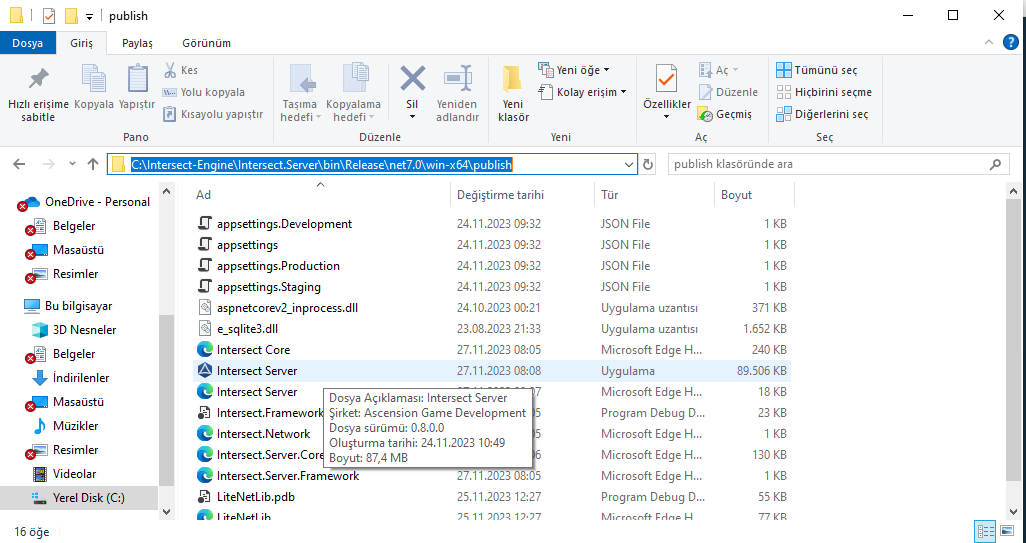The image size is (1026, 543).
Task: Click the publish folder search box
Action: 828,164
